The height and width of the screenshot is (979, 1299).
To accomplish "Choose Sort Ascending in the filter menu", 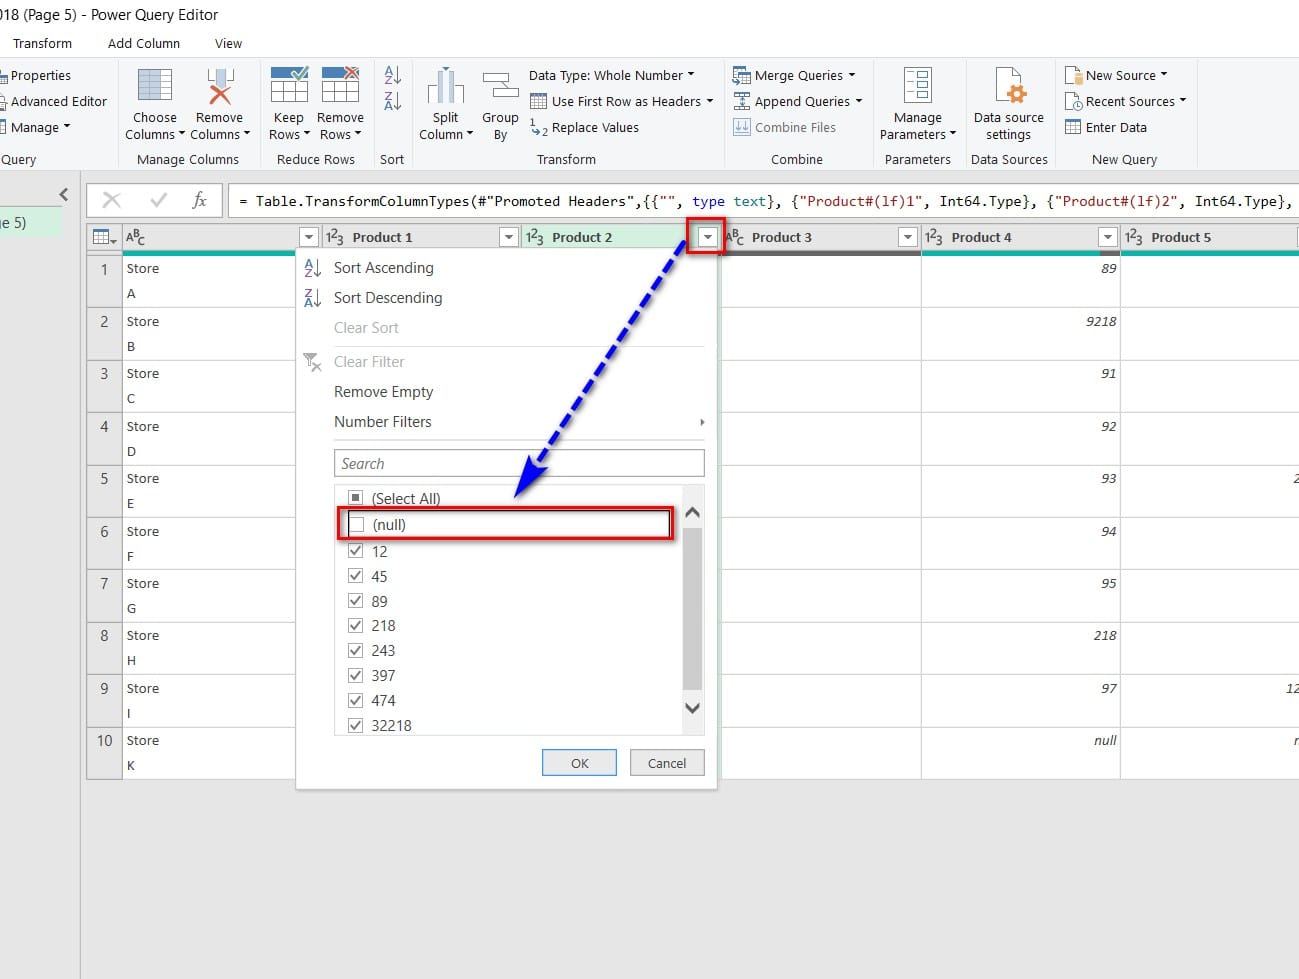I will (384, 268).
